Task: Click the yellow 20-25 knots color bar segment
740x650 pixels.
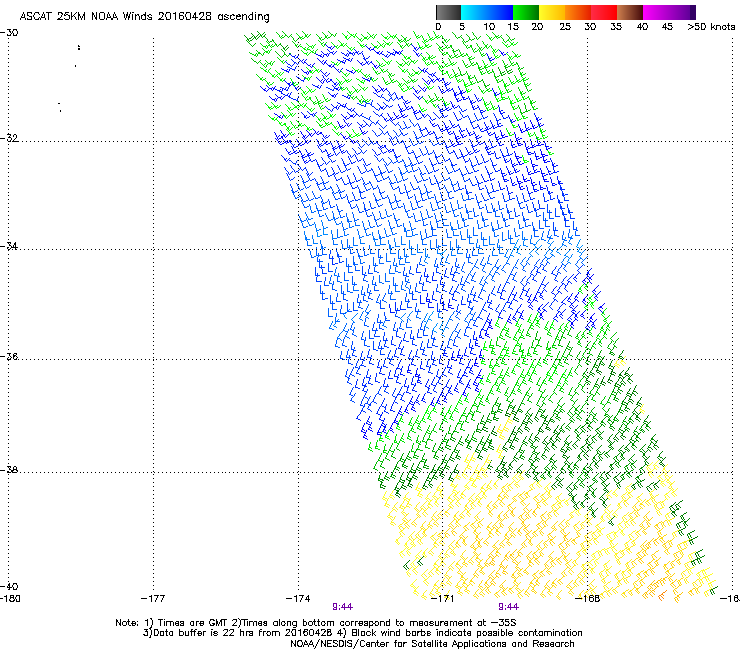Action: pyautogui.click(x=552, y=12)
